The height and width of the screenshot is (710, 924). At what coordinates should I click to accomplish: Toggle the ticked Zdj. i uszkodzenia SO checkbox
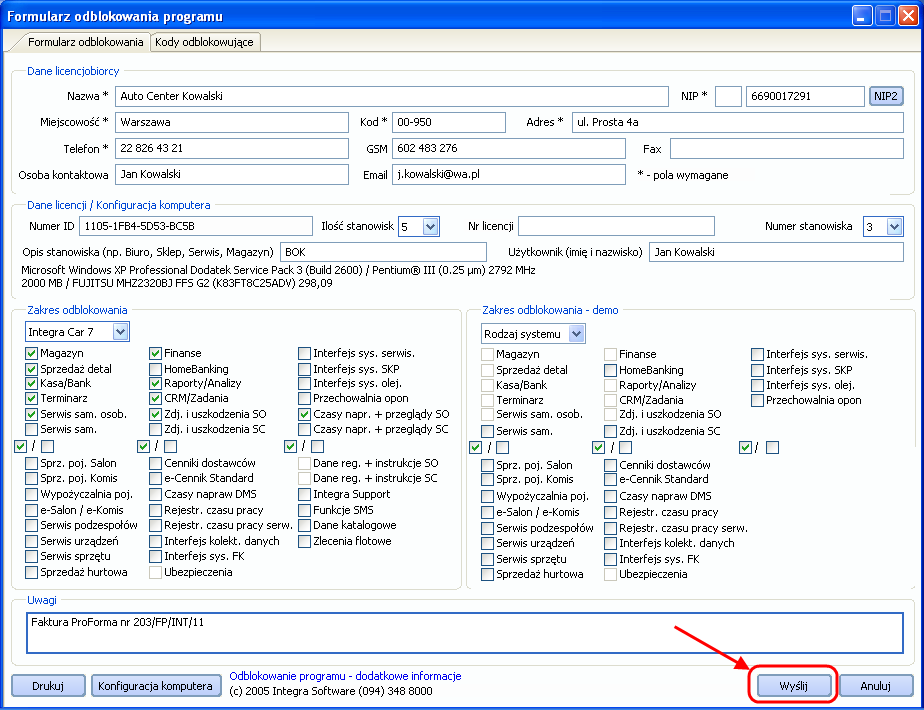point(156,414)
